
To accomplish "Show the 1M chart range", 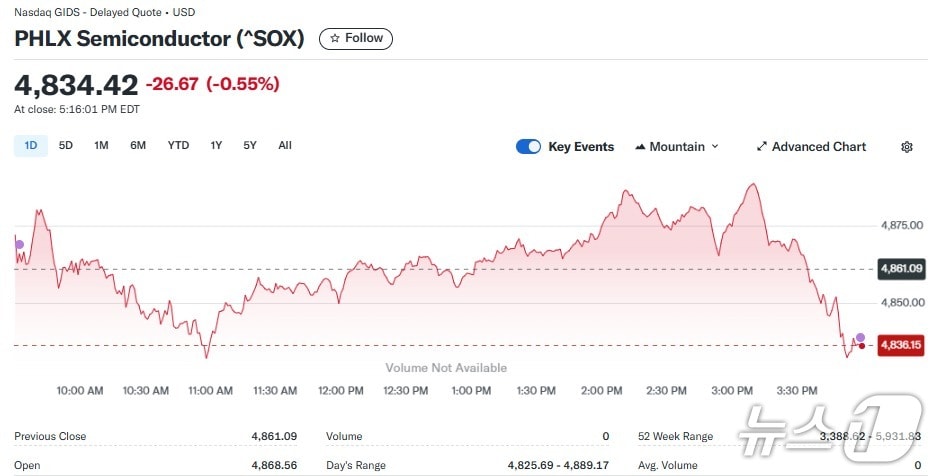I will 101,145.
